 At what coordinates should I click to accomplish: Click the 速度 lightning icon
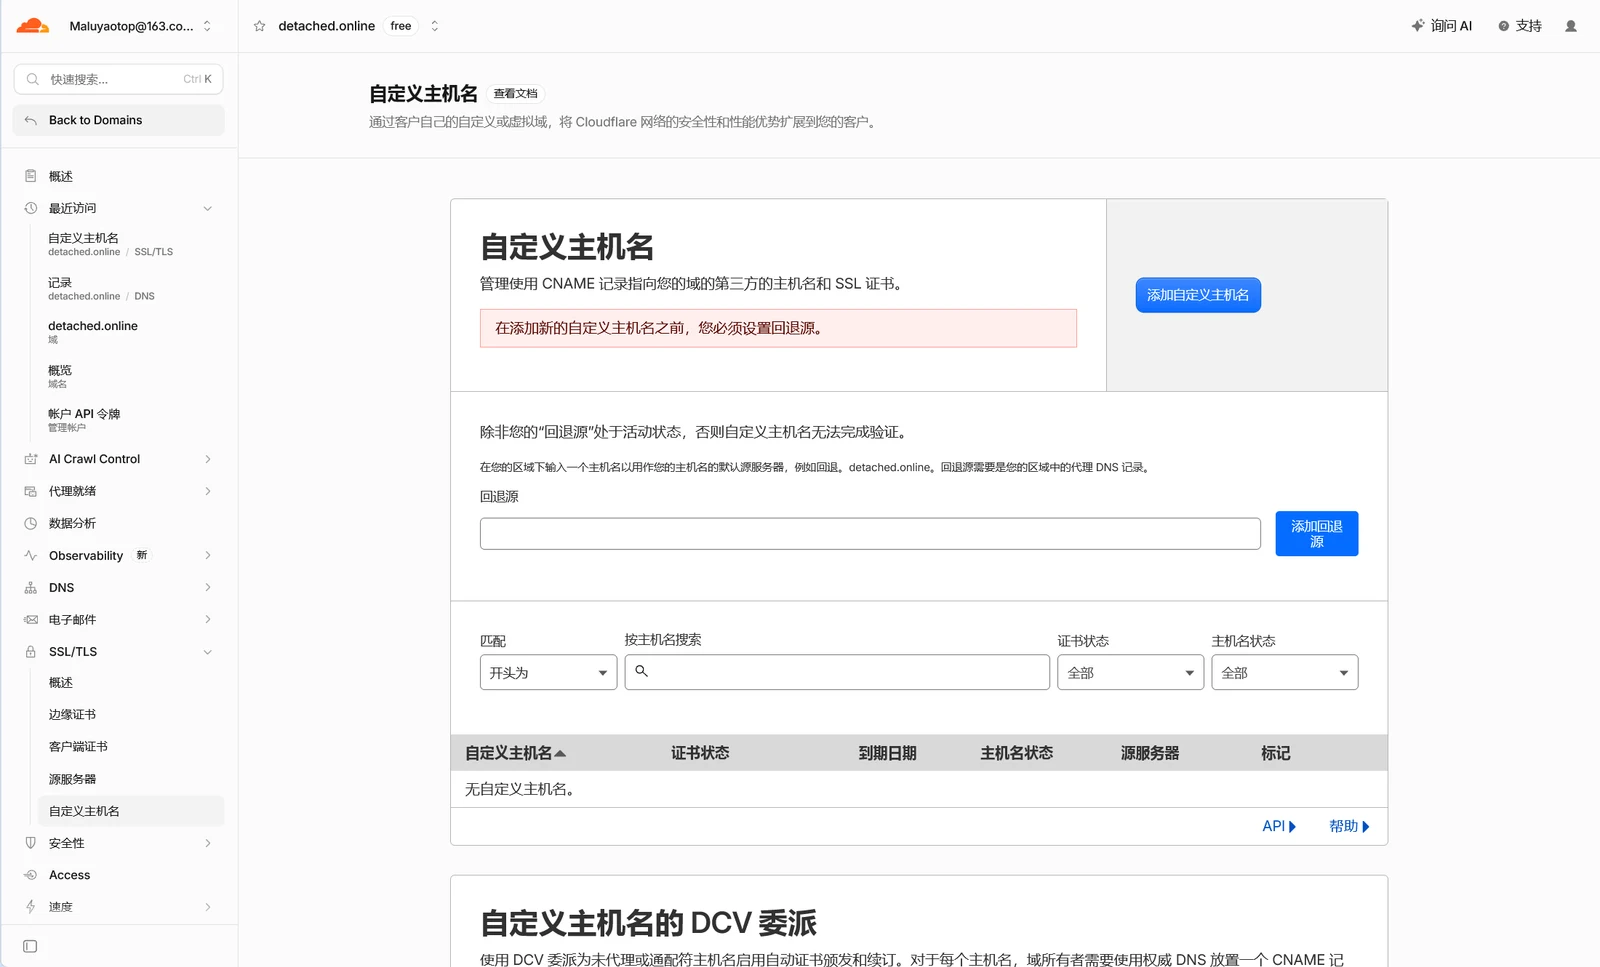tap(30, 907)
